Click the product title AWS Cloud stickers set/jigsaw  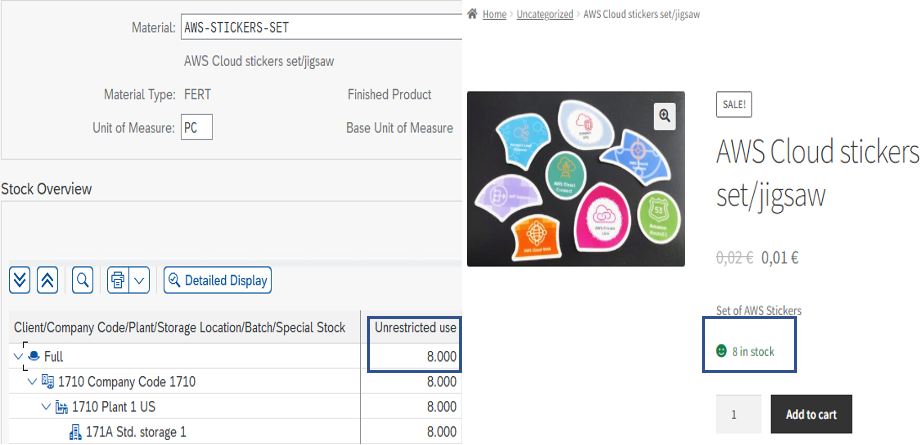817,175
